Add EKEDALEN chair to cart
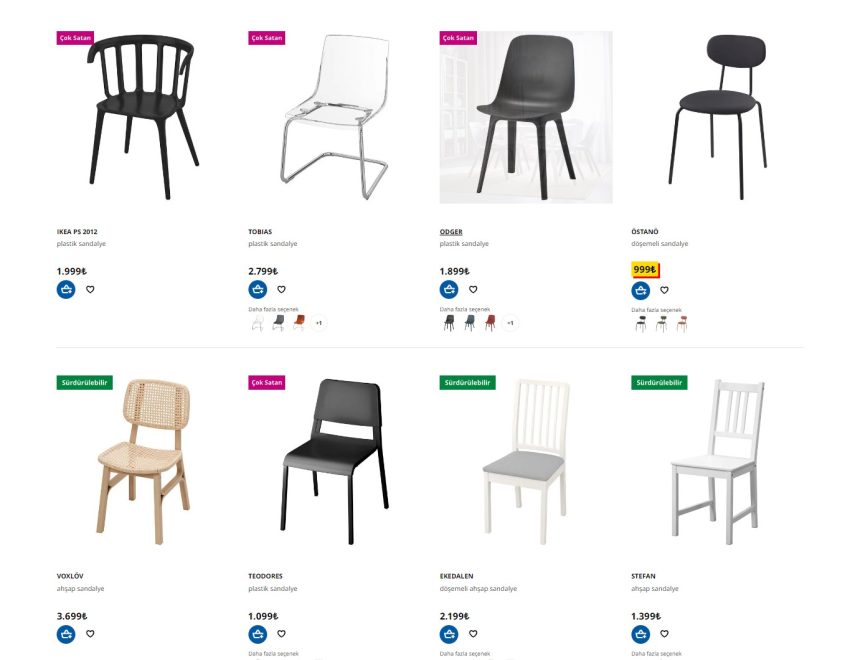The width and height of the screenshot is (850, 660). coord(449,634)
